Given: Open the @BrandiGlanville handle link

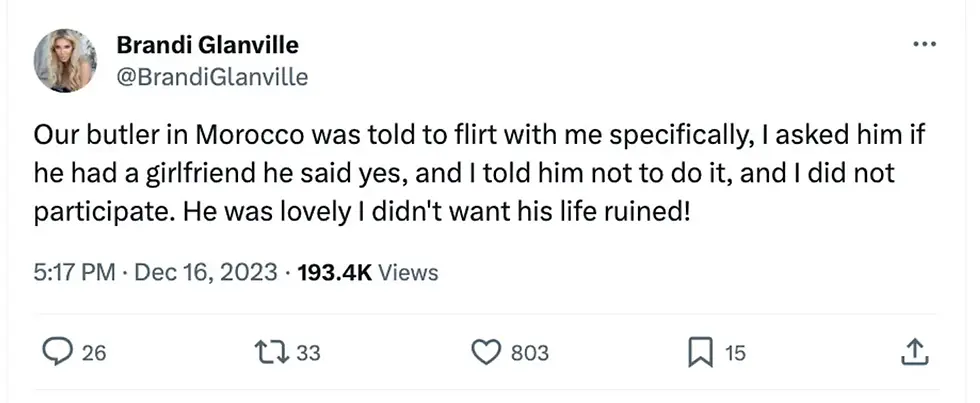Looking at the screenshot, I should (x=212, y=76).
